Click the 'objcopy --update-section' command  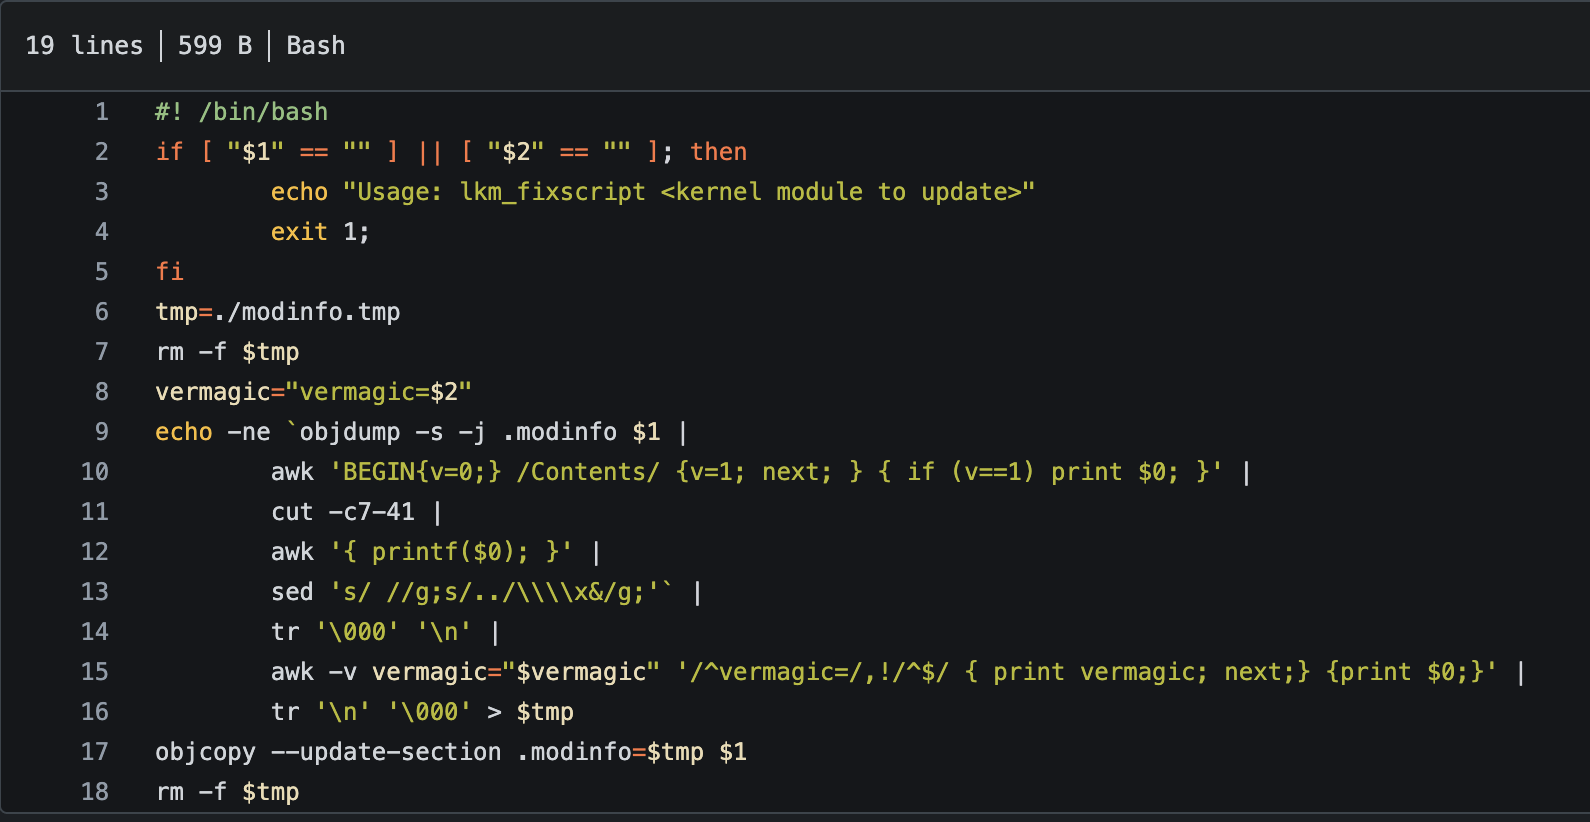[x=328, y=752]
